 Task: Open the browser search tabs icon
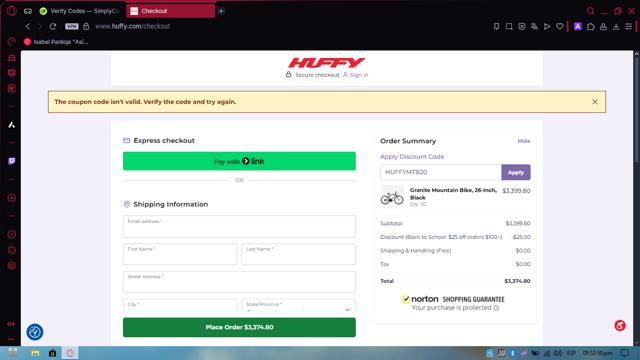pos(590,11)
